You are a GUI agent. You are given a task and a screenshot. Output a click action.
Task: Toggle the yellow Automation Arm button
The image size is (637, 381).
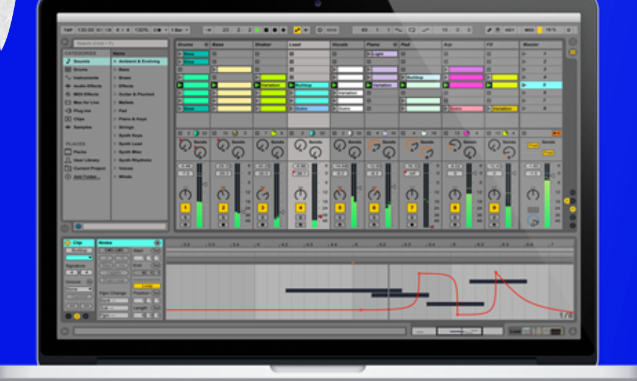297,30
